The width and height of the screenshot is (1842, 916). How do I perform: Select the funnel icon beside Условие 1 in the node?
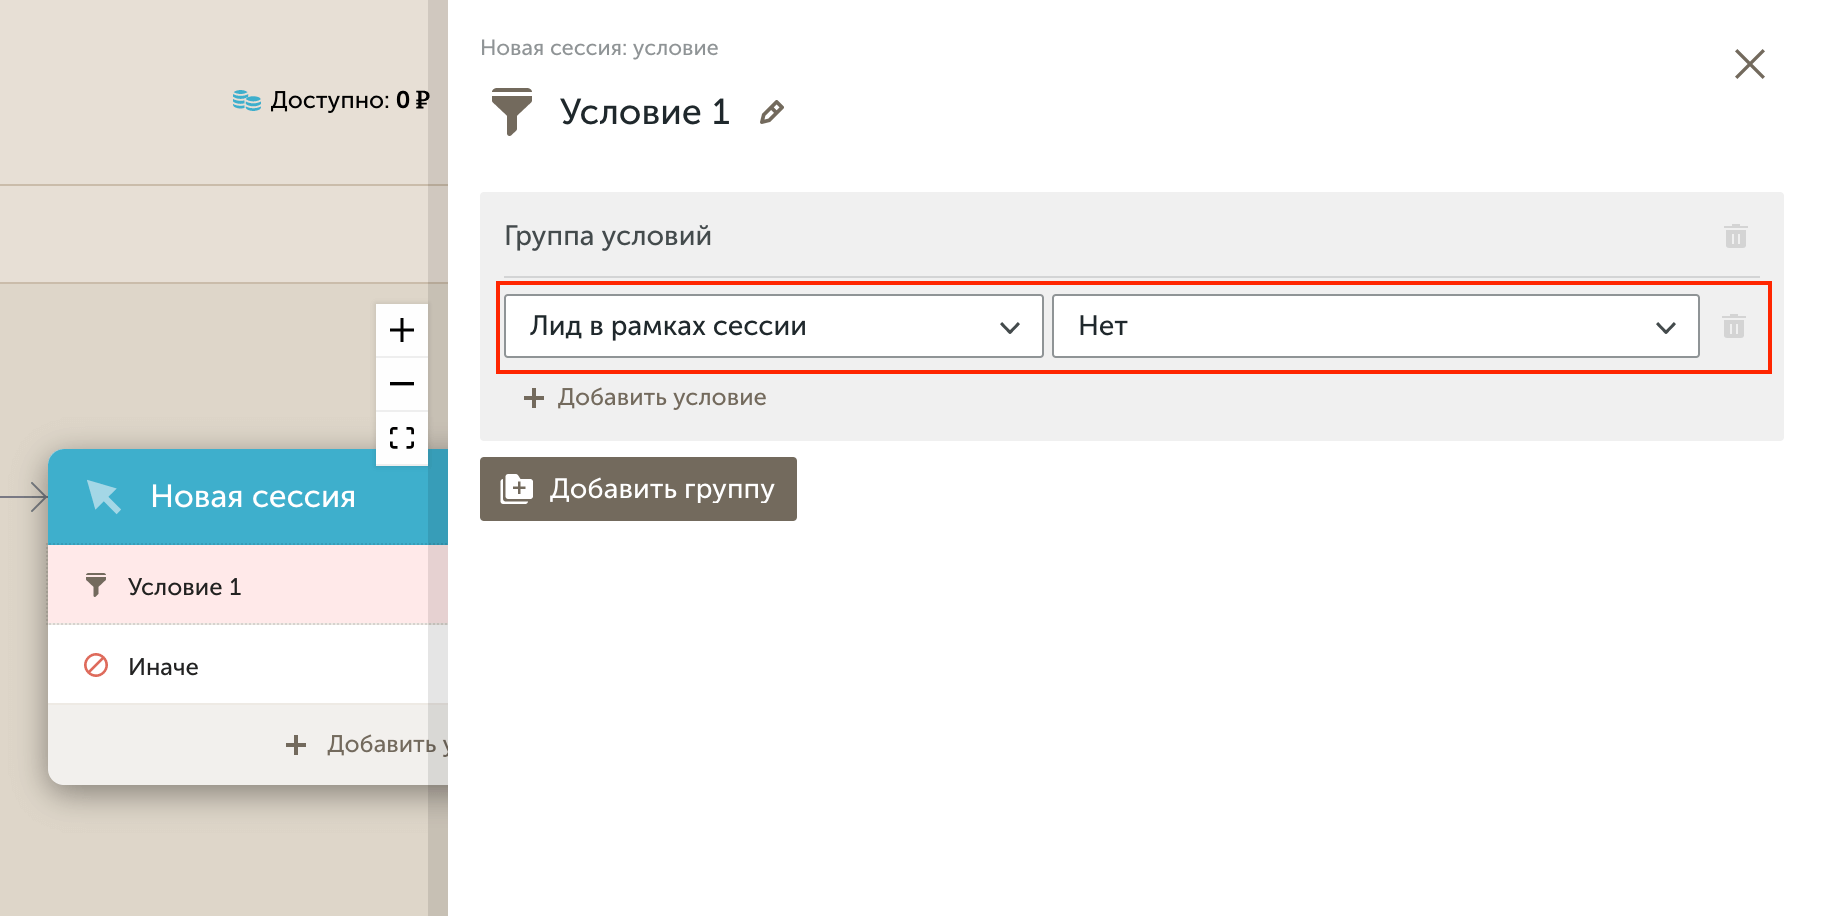(95, 585)
